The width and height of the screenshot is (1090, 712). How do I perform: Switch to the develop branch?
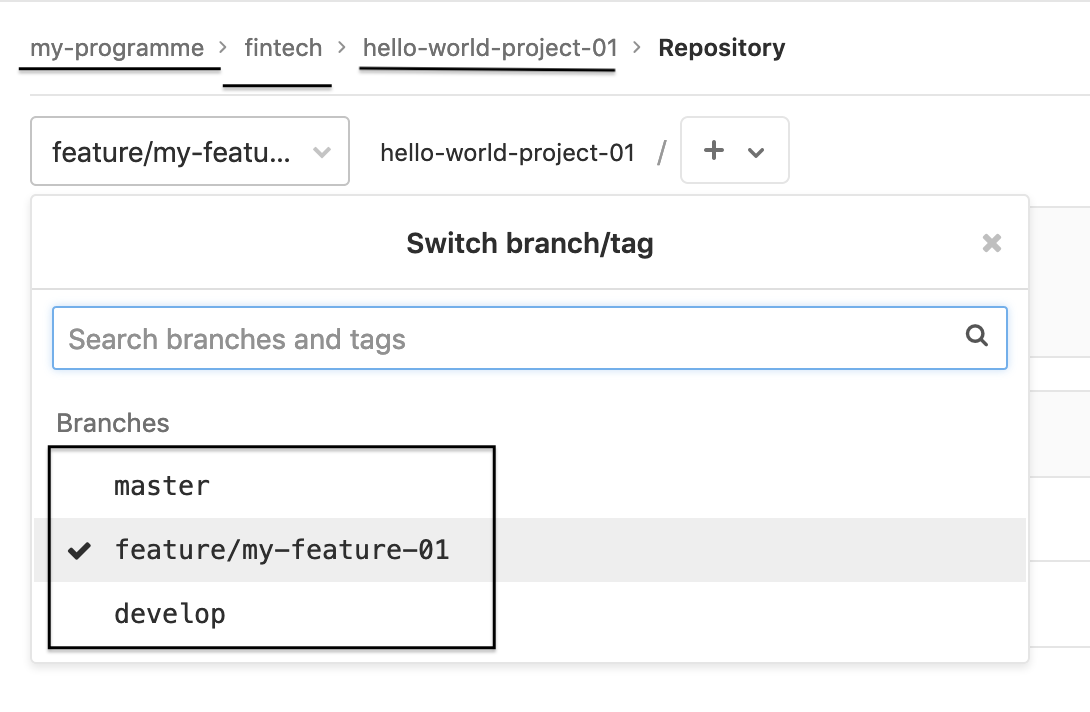pyautogui.click(x=170, y=614)
